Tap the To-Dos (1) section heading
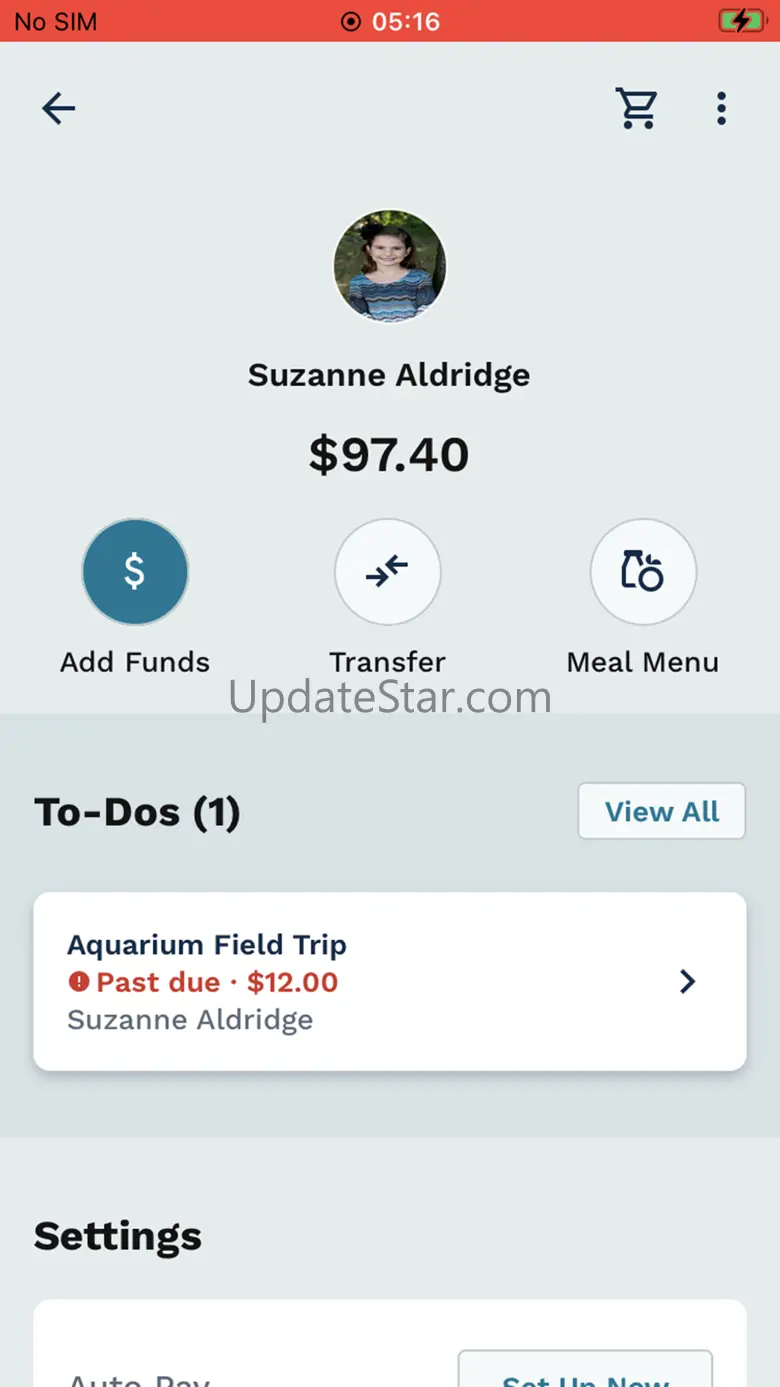The height and width of the screenshot is (1387, 780). coord(137,812)
